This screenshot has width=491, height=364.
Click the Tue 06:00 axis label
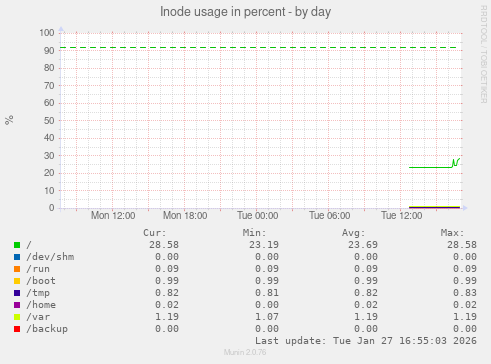coord(330,216)
